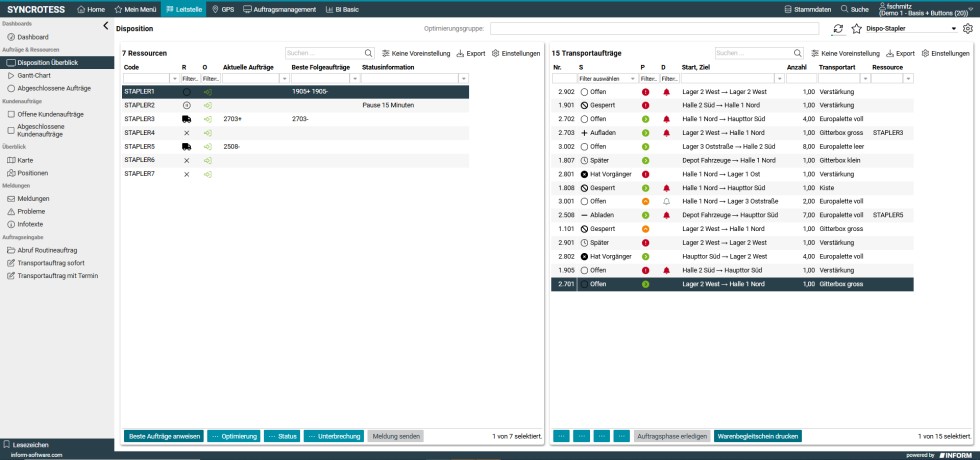Open Suche in the top bar
Viewport: 980px width, 460px height.
click(853, 9)
